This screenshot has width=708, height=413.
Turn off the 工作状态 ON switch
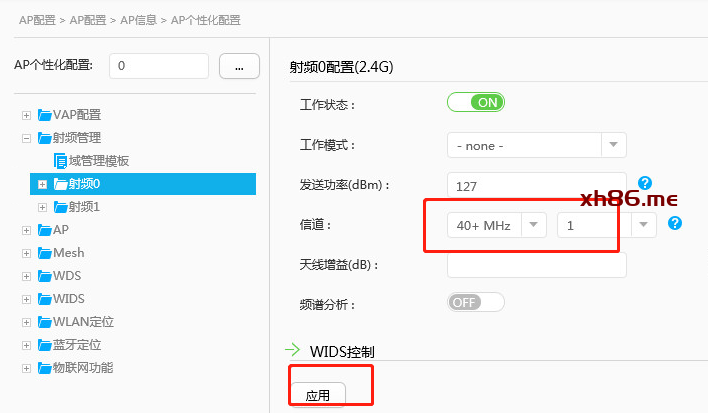pos(476,102)
